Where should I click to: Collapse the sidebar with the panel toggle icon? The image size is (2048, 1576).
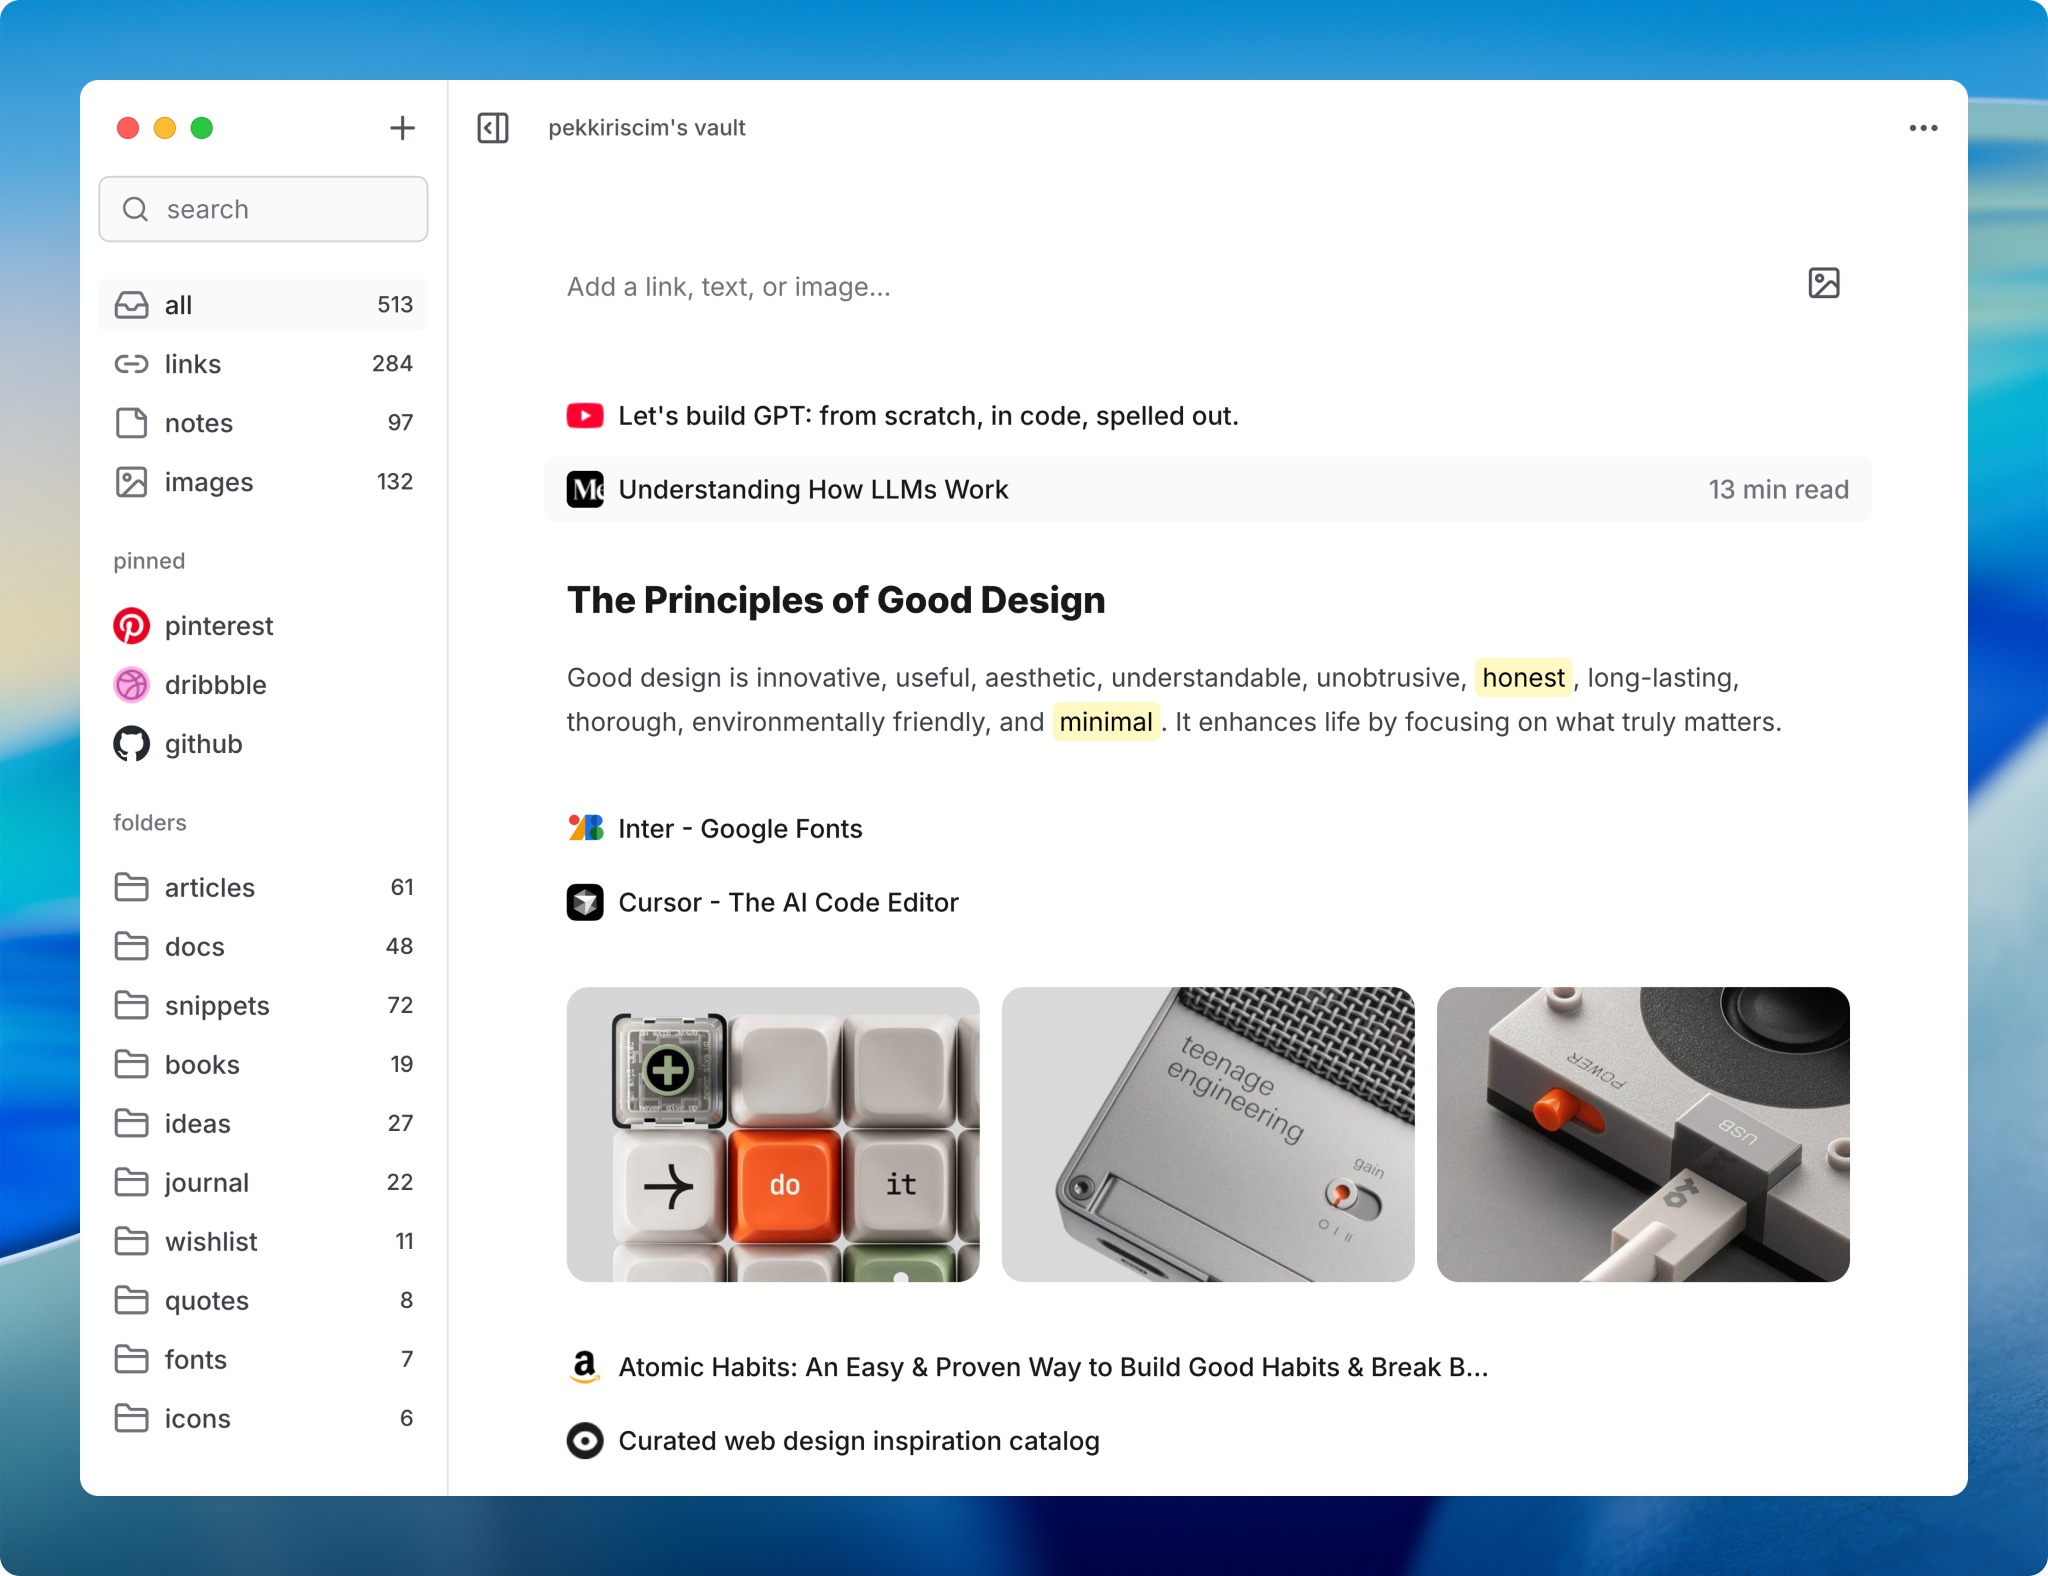coord(493,128)
